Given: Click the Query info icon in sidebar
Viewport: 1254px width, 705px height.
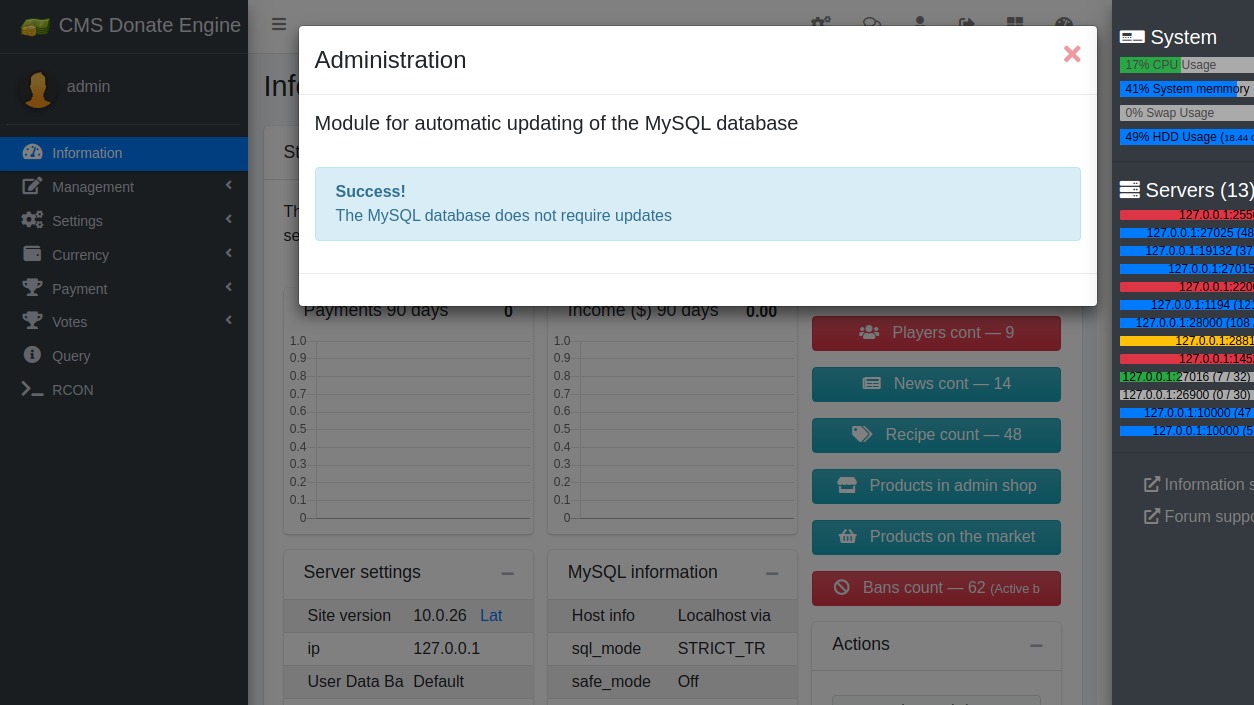Looking at the screenshot, I should (x=32, y=355).
